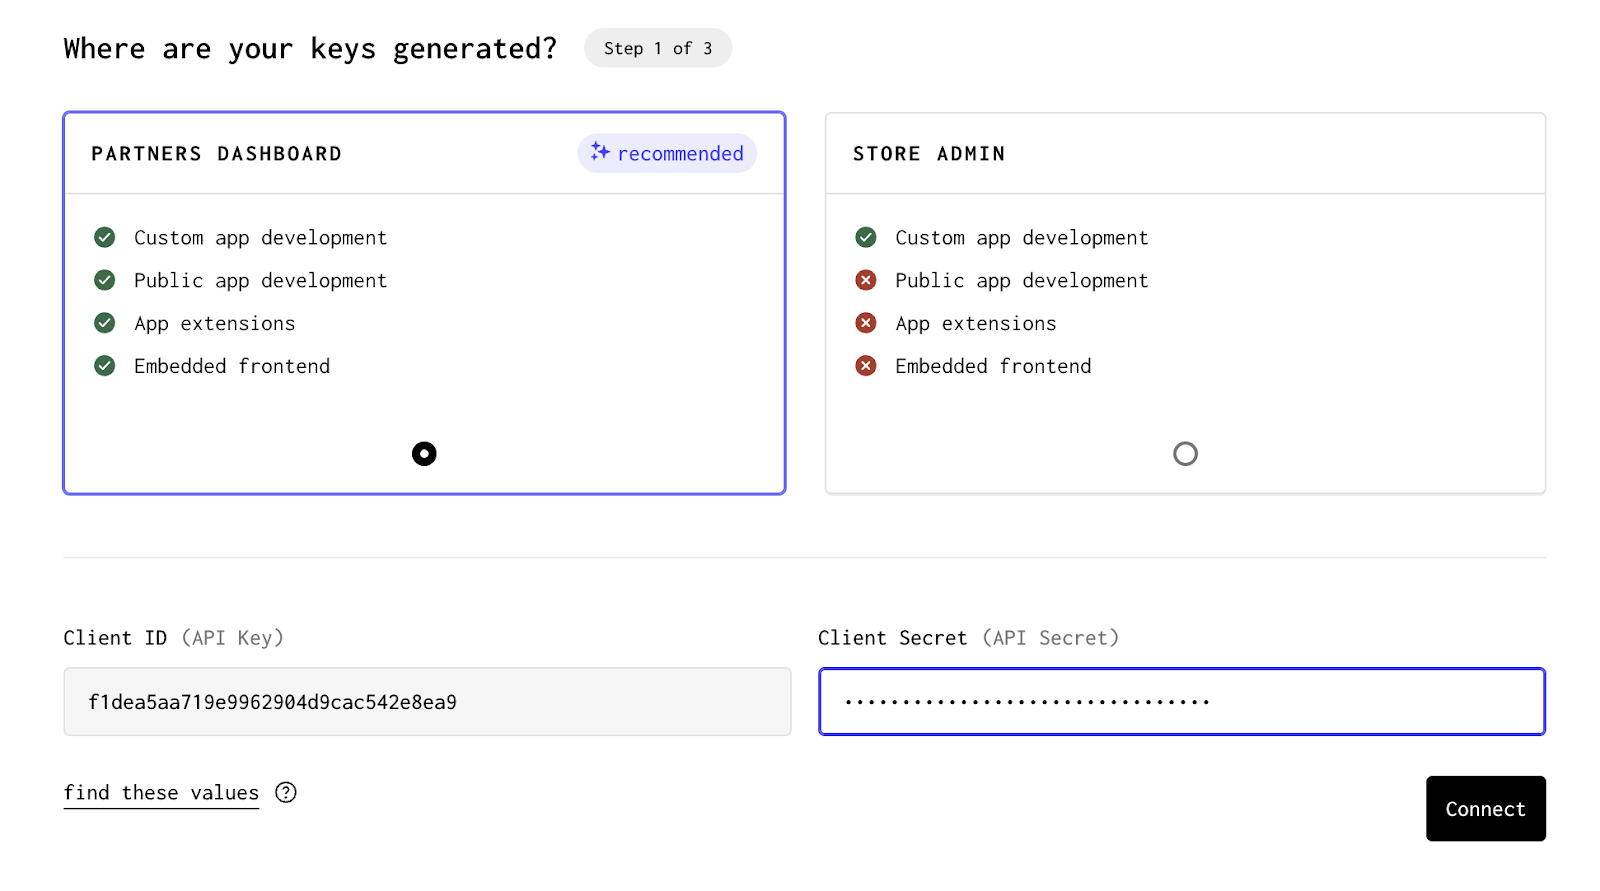This screenshot has height=891, width=1600.
Task: Focus the Client Secret input field
Action: click(1182, 702)
